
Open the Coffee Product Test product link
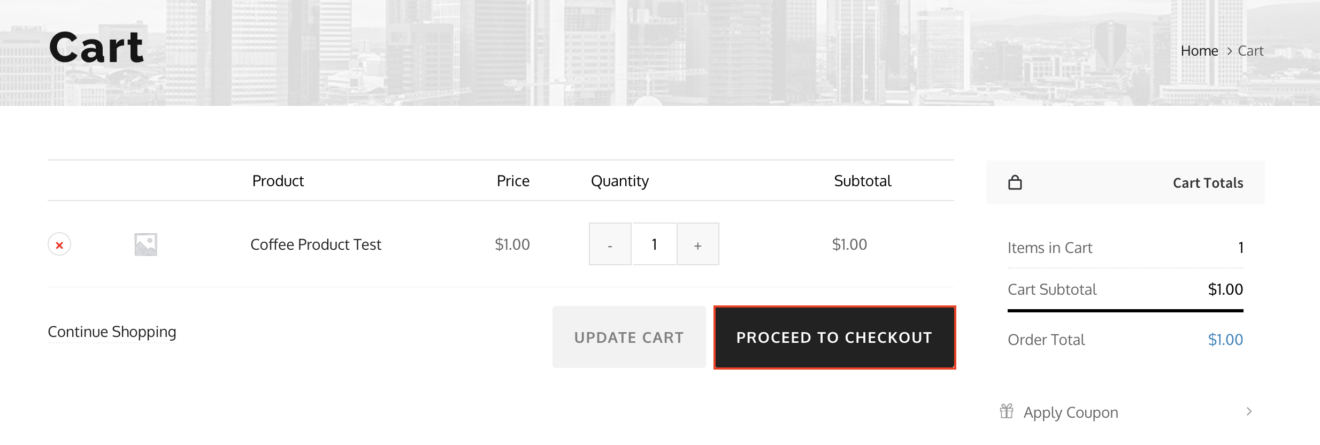point(316,244)
